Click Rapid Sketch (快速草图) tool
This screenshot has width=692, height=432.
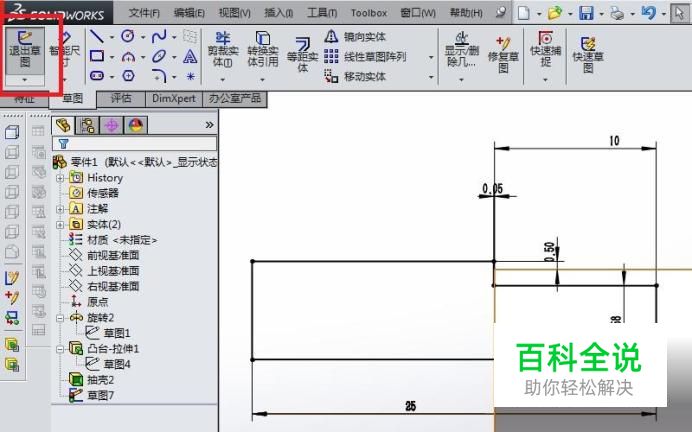tap(588, 55)
